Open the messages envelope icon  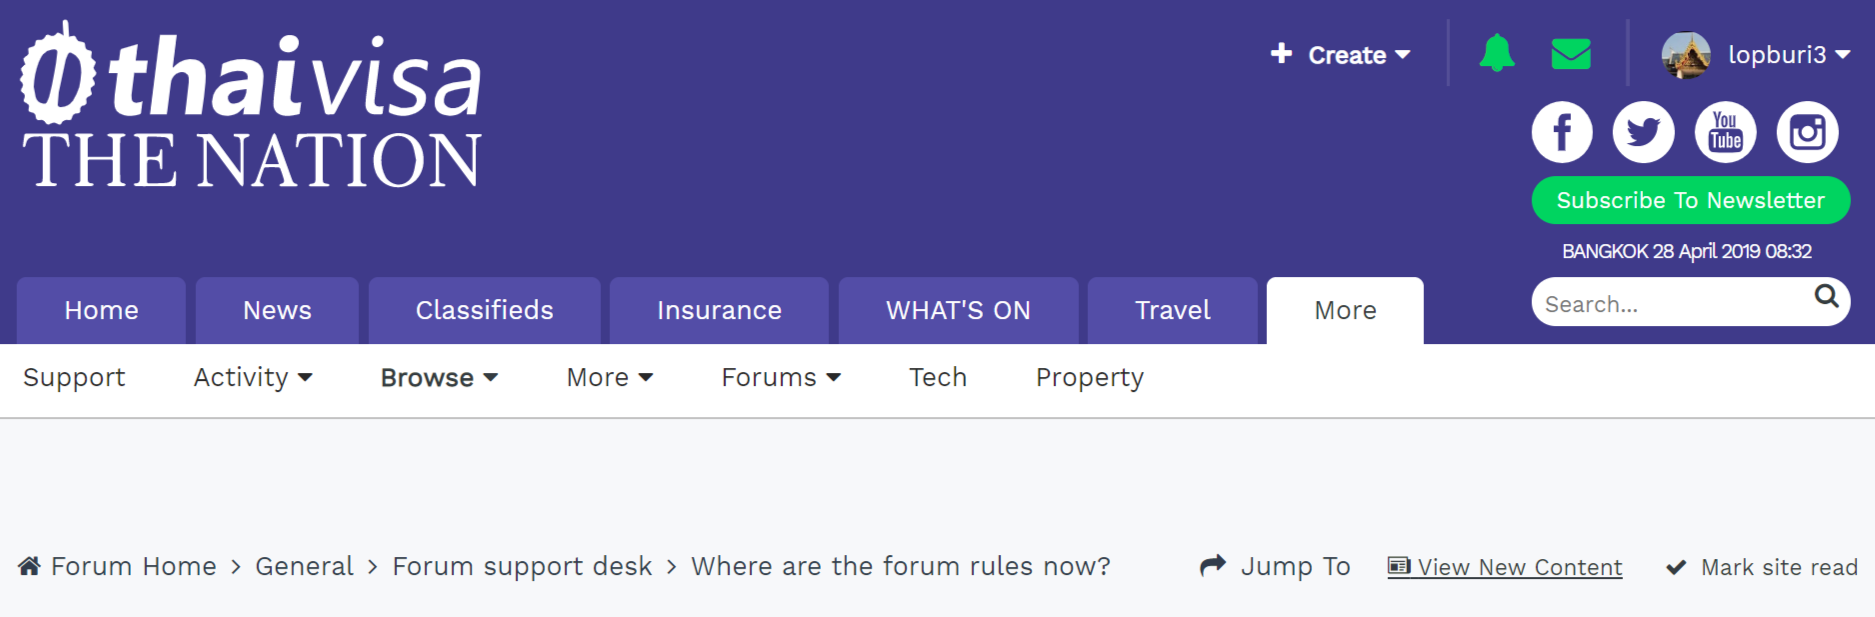[x=1571, y=54]
